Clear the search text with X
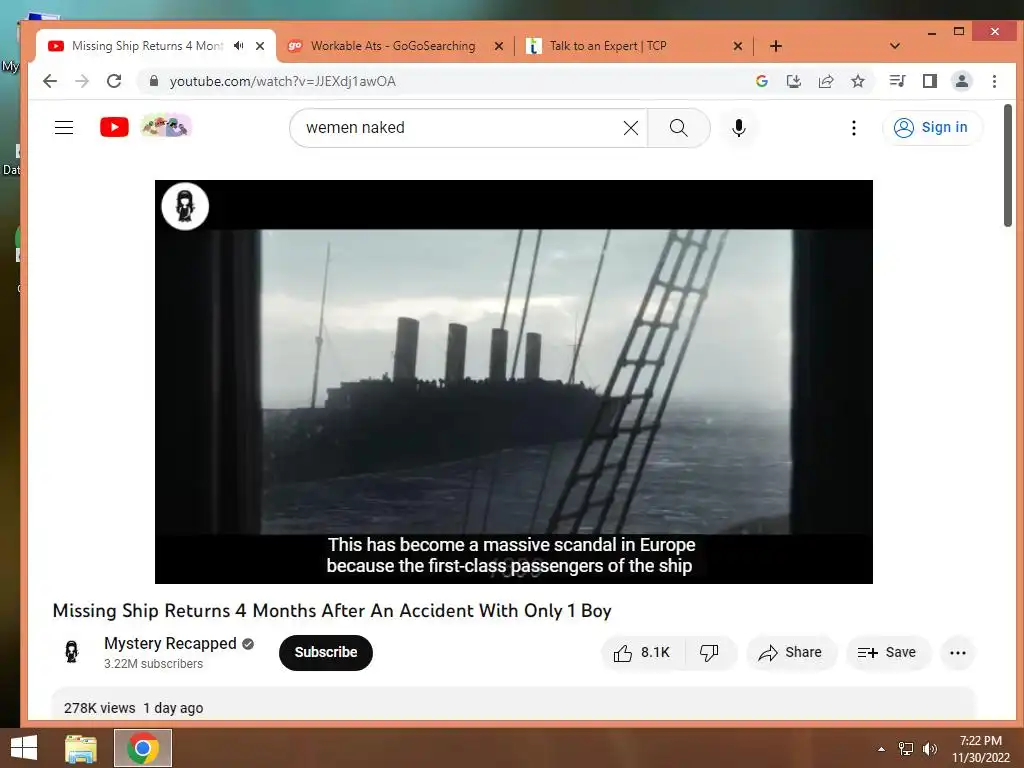 click(631, 128)
